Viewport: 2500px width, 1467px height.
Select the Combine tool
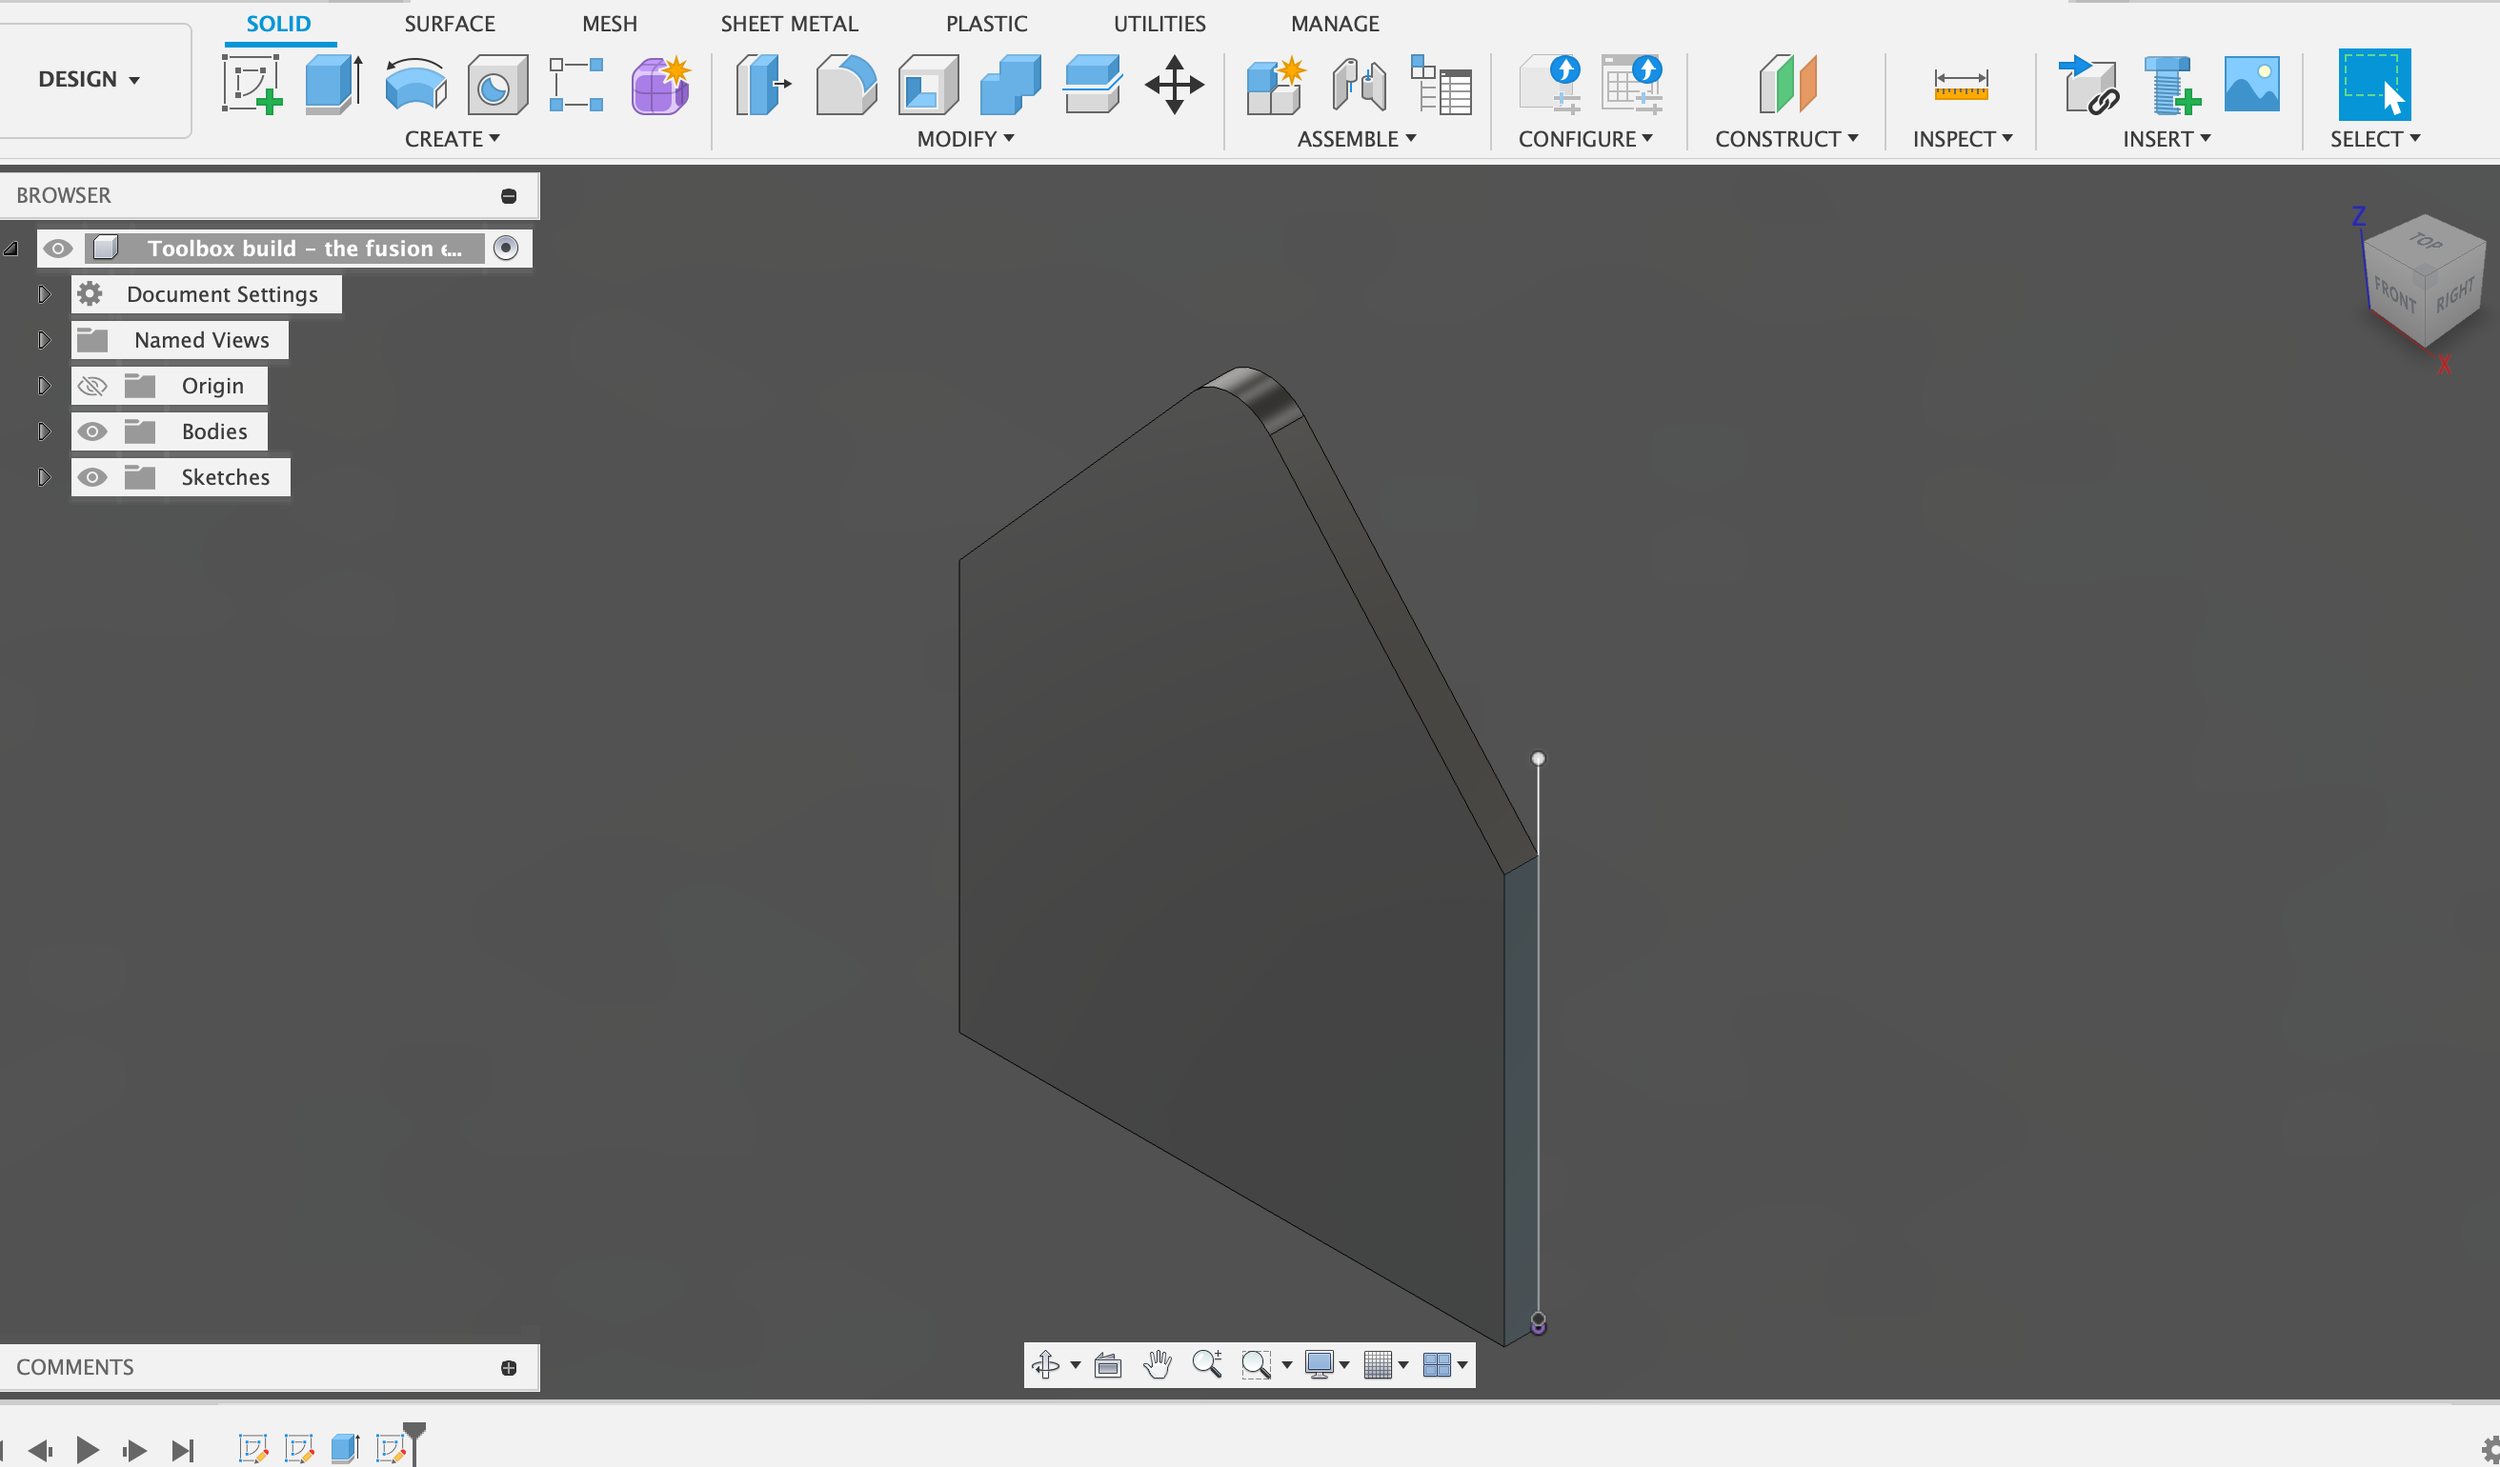pos(1010,85)
